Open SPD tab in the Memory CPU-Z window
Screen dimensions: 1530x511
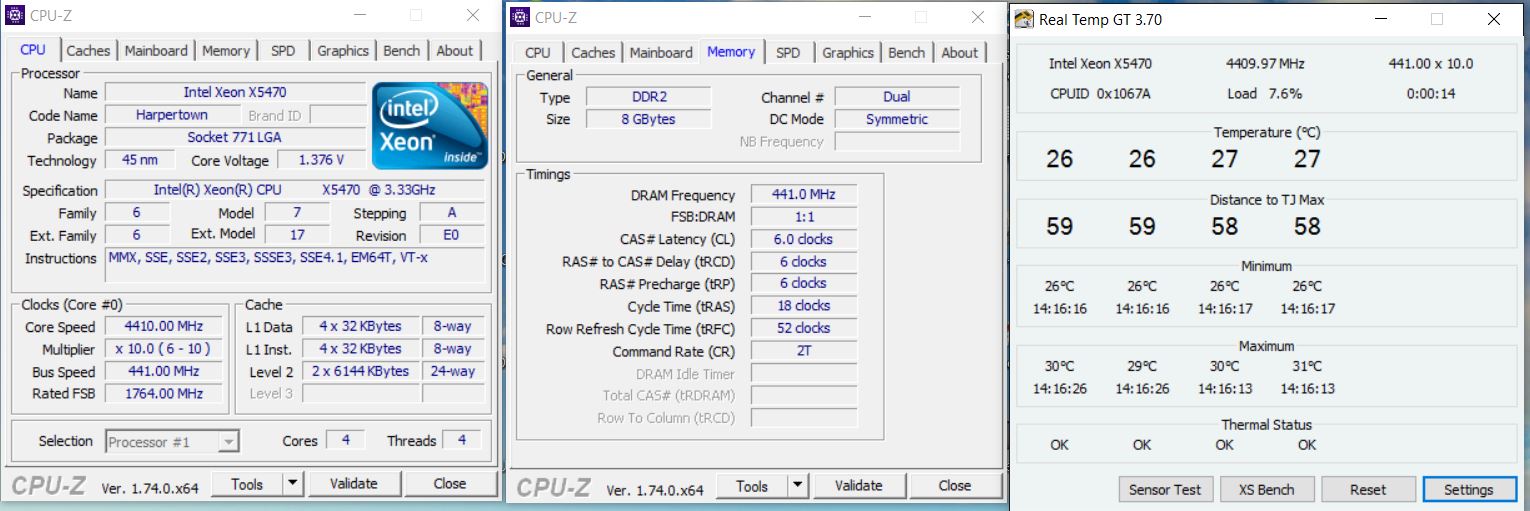click(788, 52)
